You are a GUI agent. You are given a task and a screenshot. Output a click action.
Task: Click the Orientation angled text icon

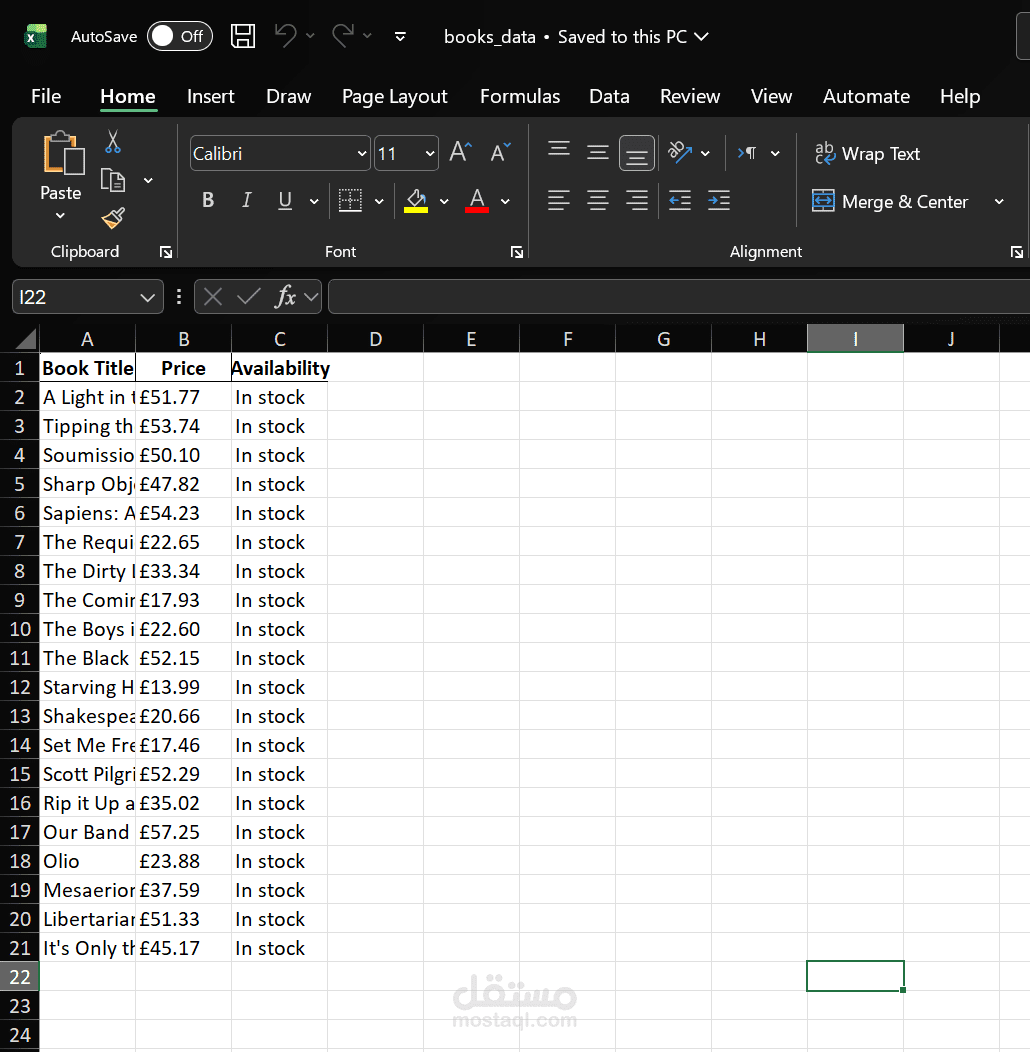[680, 152]
